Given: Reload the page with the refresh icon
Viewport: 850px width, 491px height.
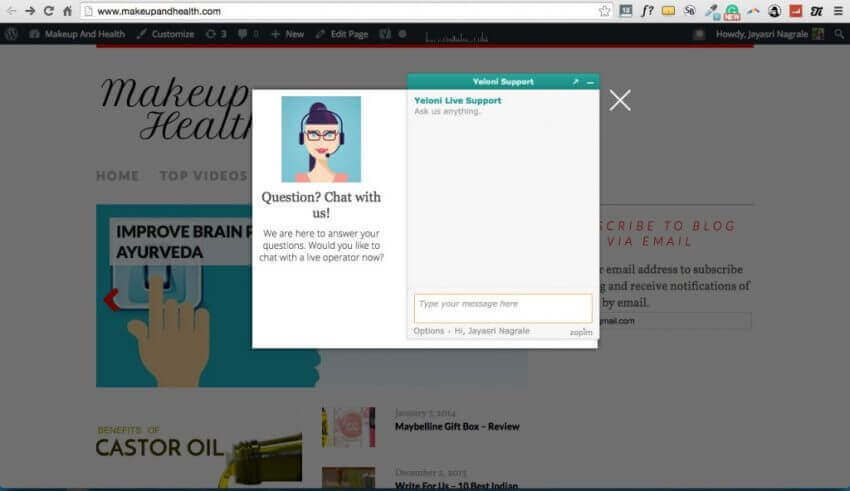Looking at the screenshot, I should [x=48, y=11].
